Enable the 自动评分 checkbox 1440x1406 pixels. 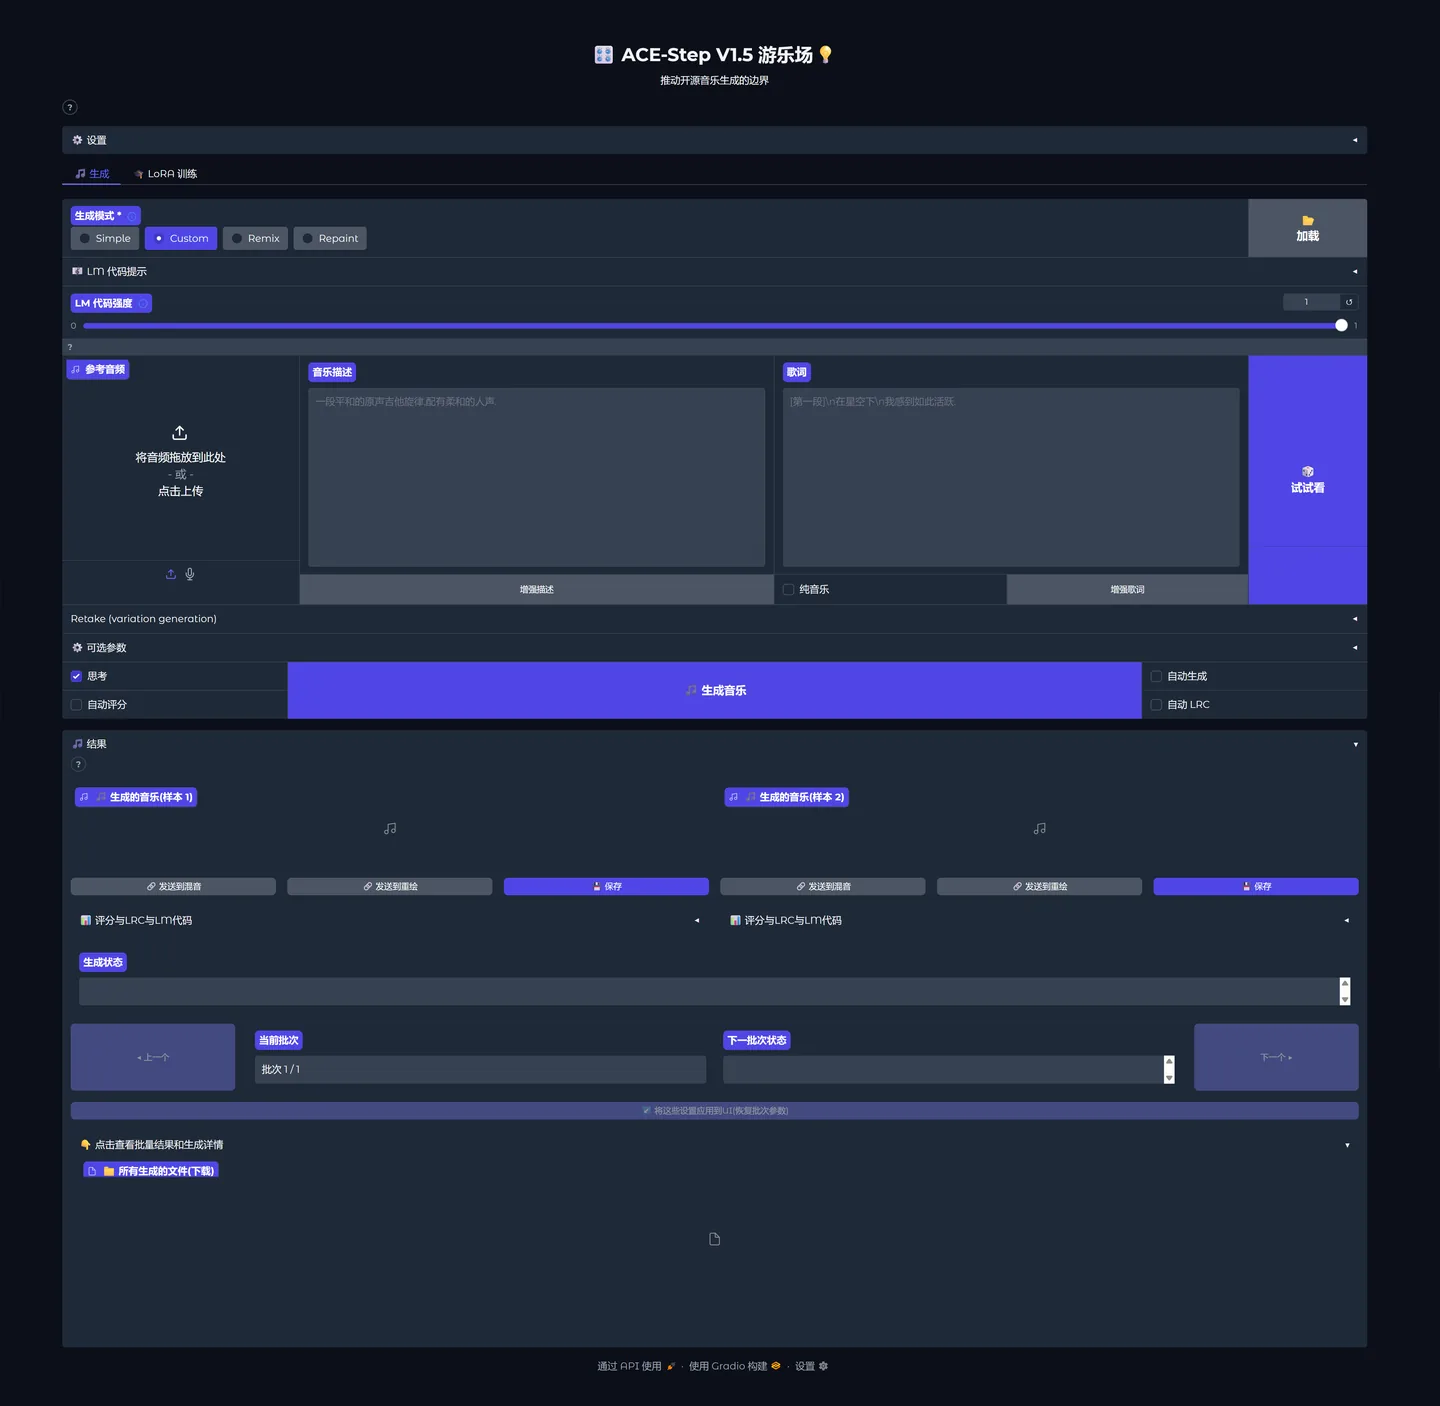click(x=76, y=705)
